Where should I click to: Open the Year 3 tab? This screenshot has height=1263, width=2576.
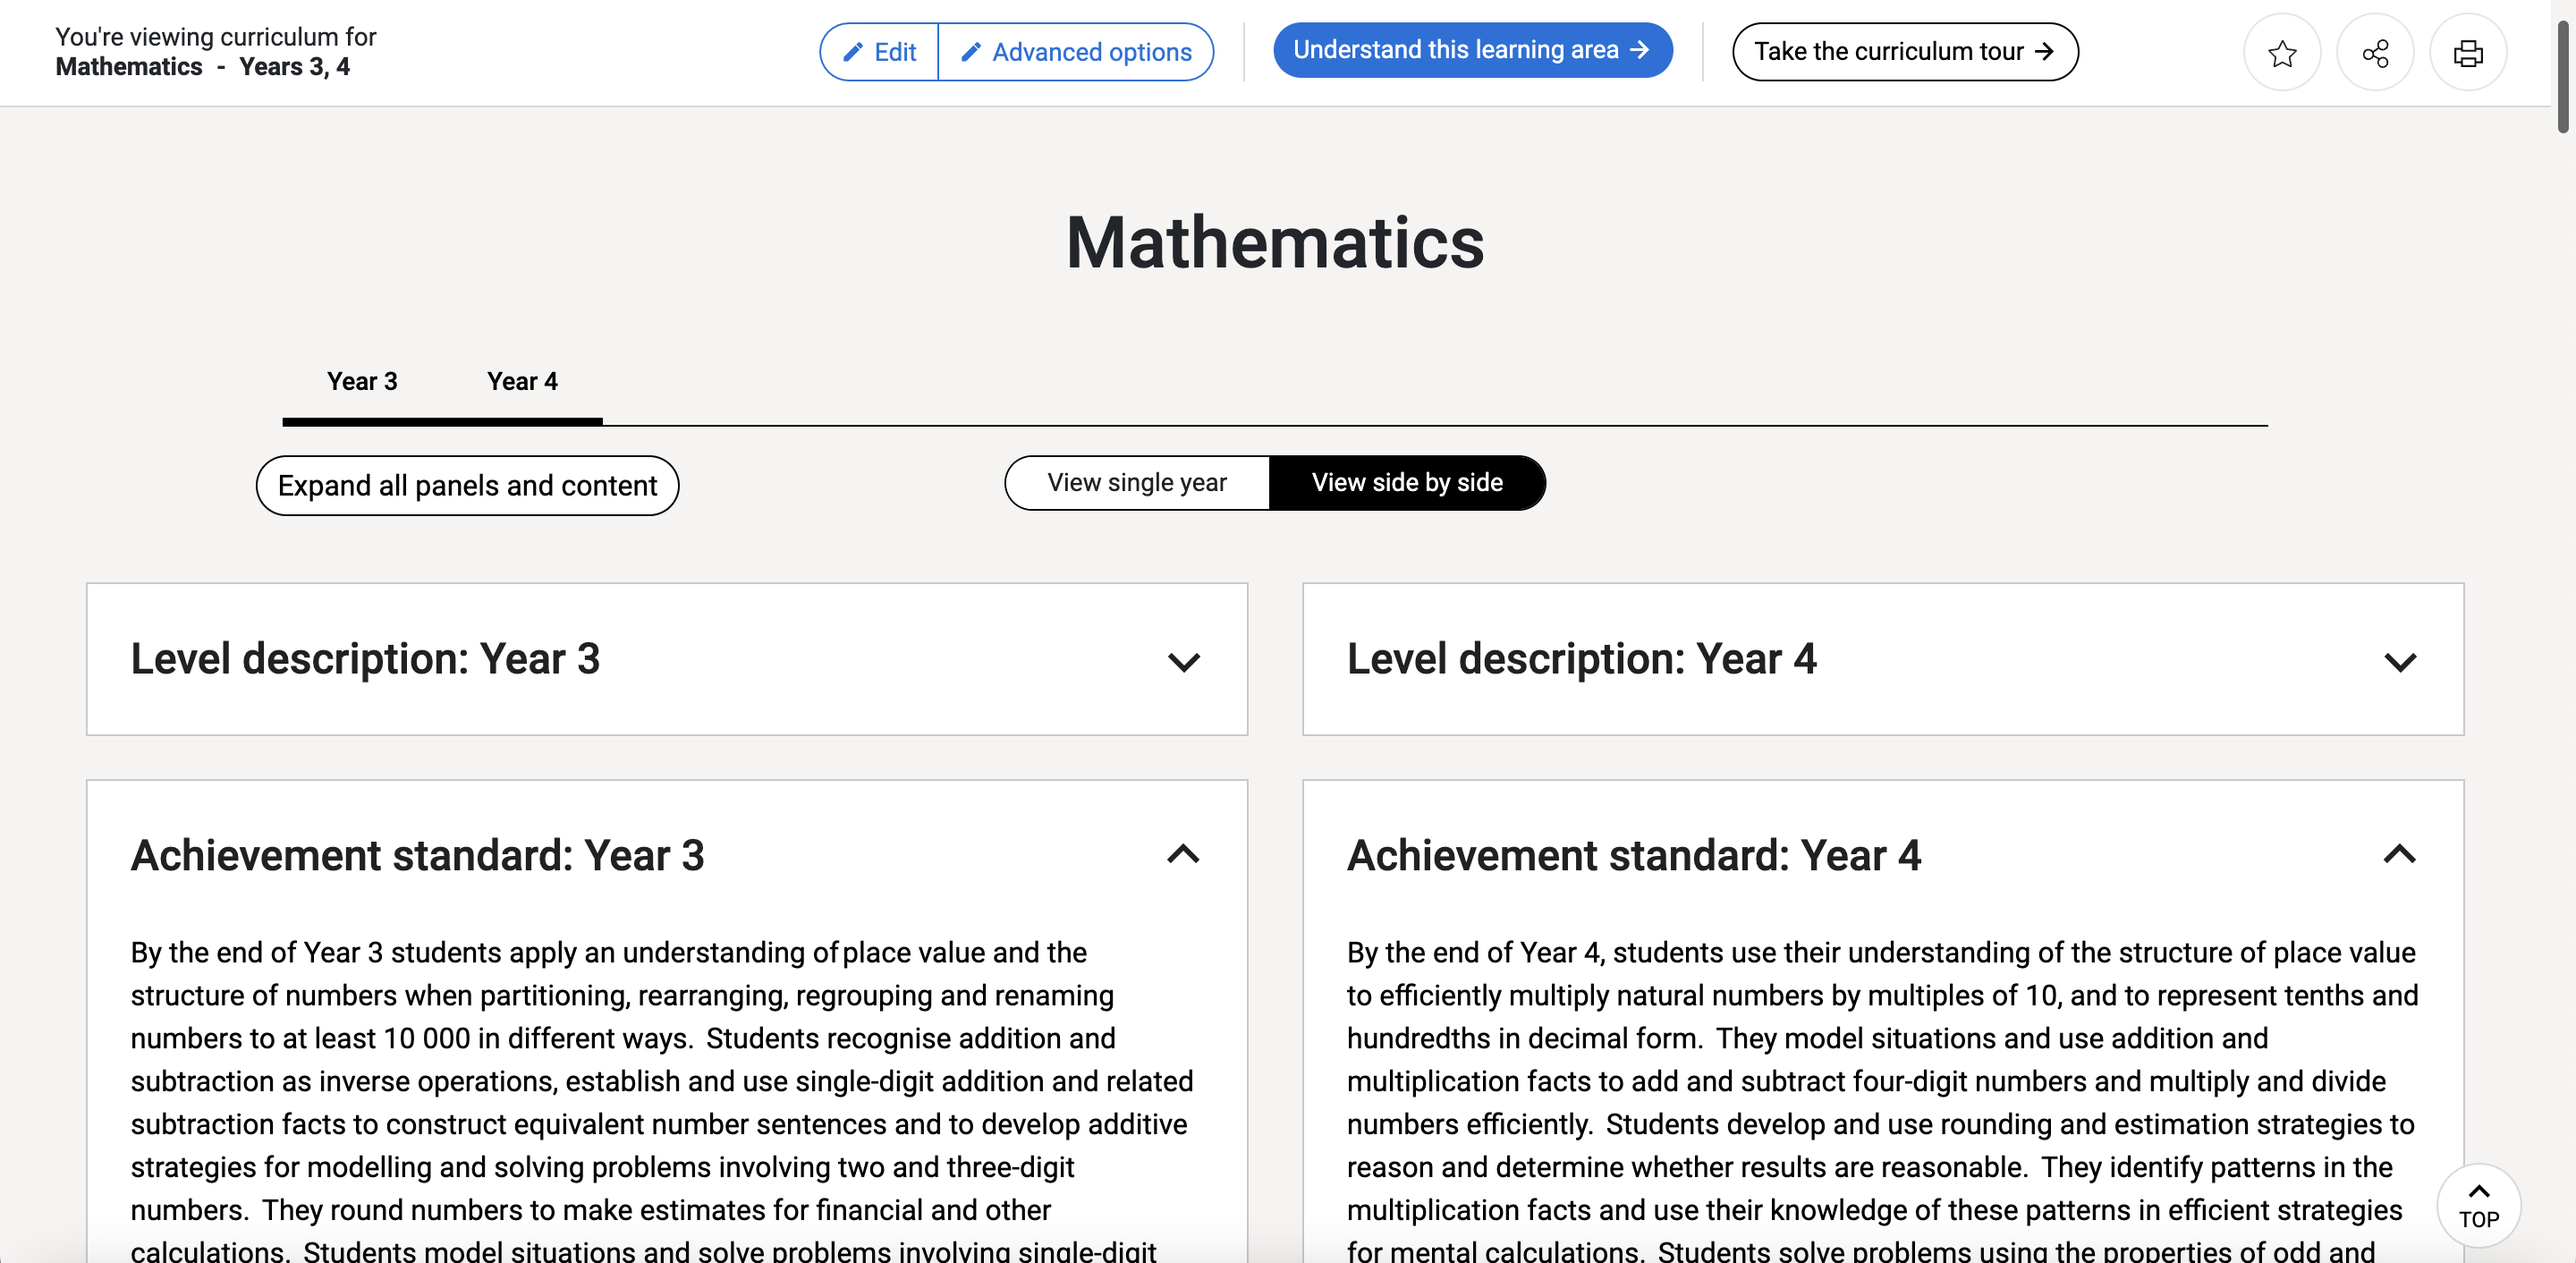point(362,381)
